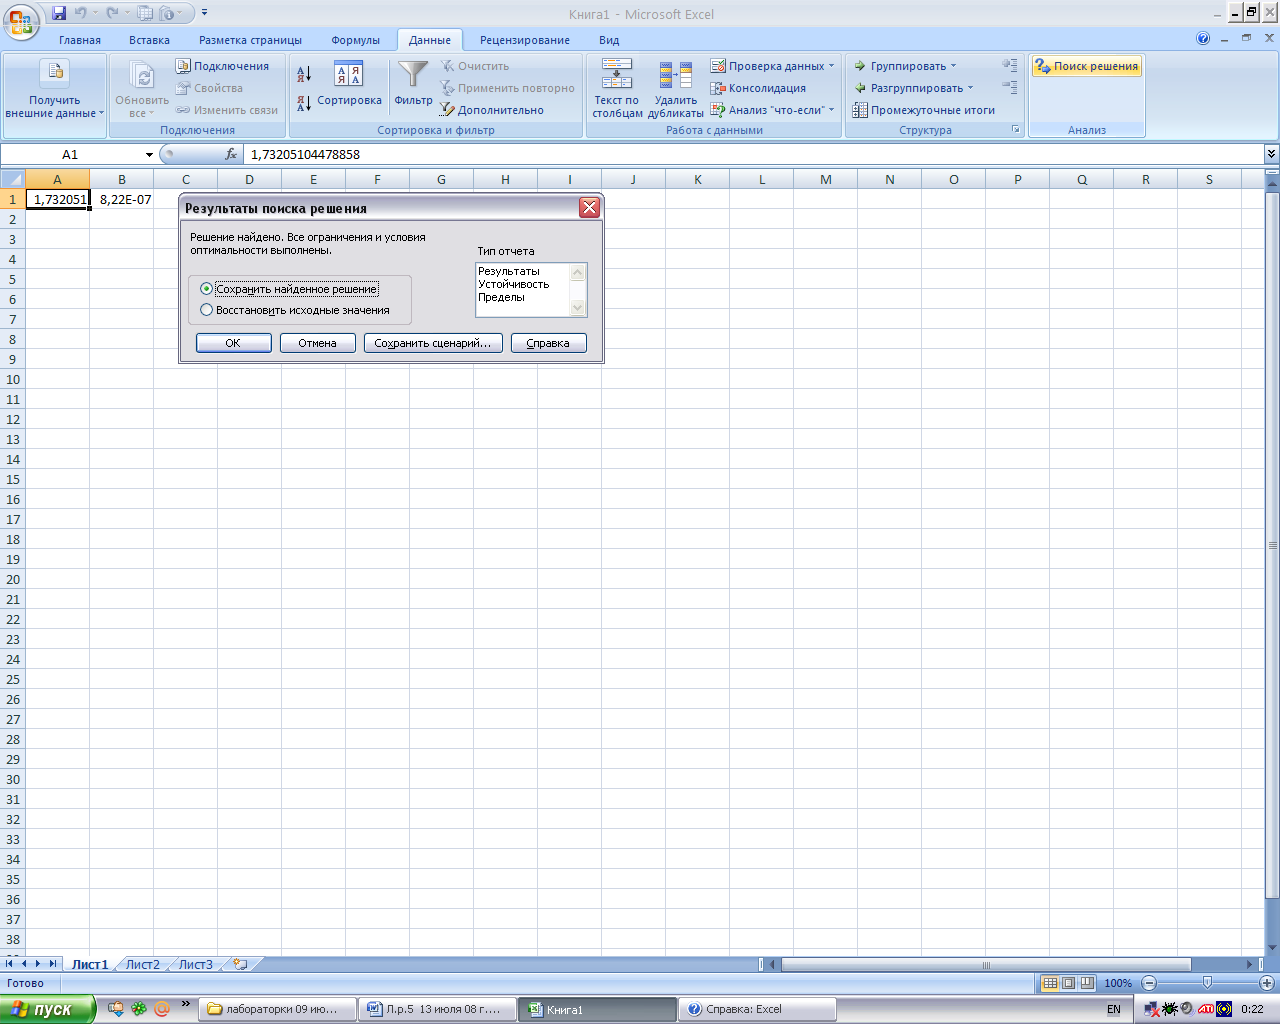1280x1024 pixels.
Task: Click zoom in plus button
Action: 1266,983
